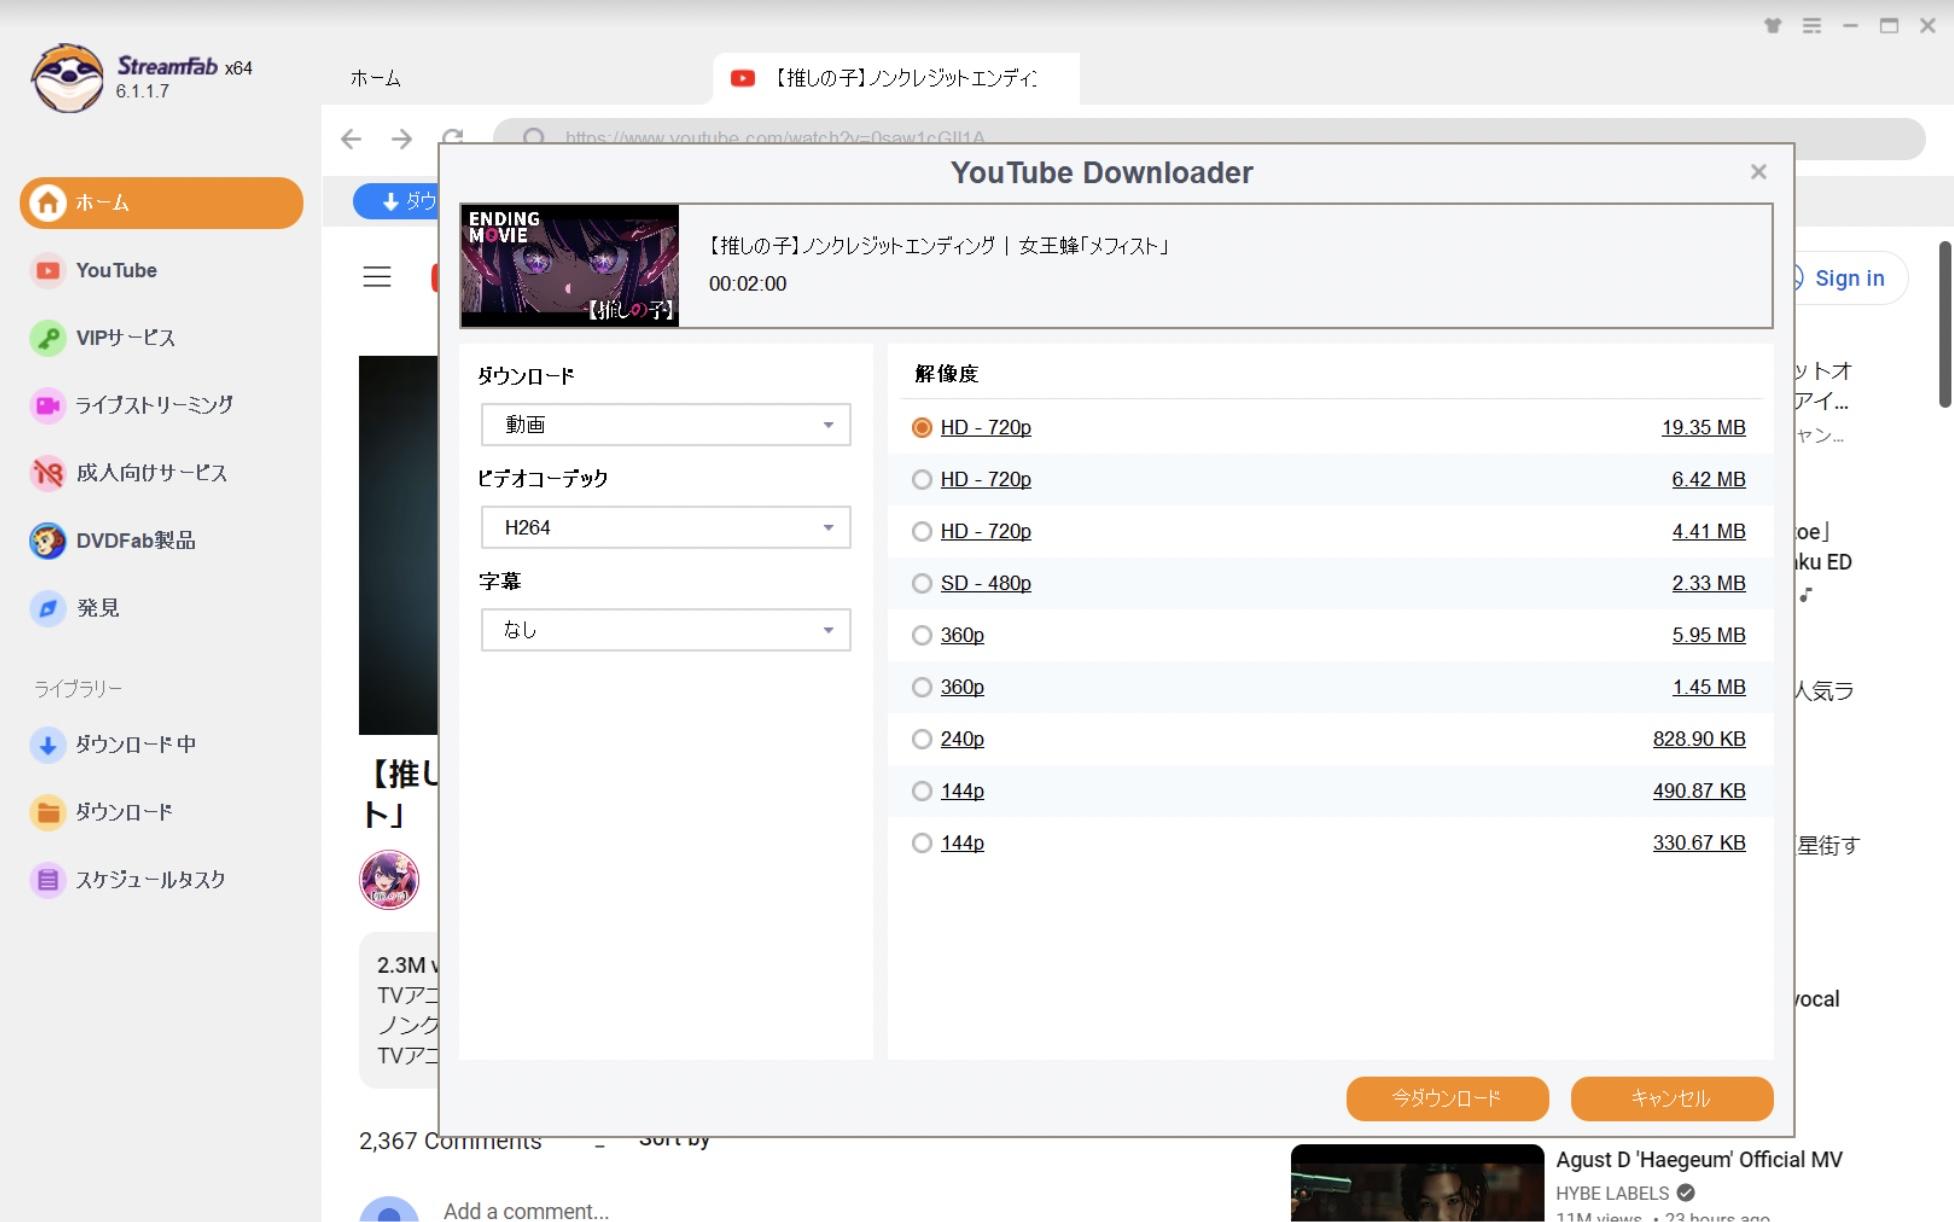The image size is (1954, 1222).
Task: Close the YouTube Downloader dialog
Action: [1759, 172]
